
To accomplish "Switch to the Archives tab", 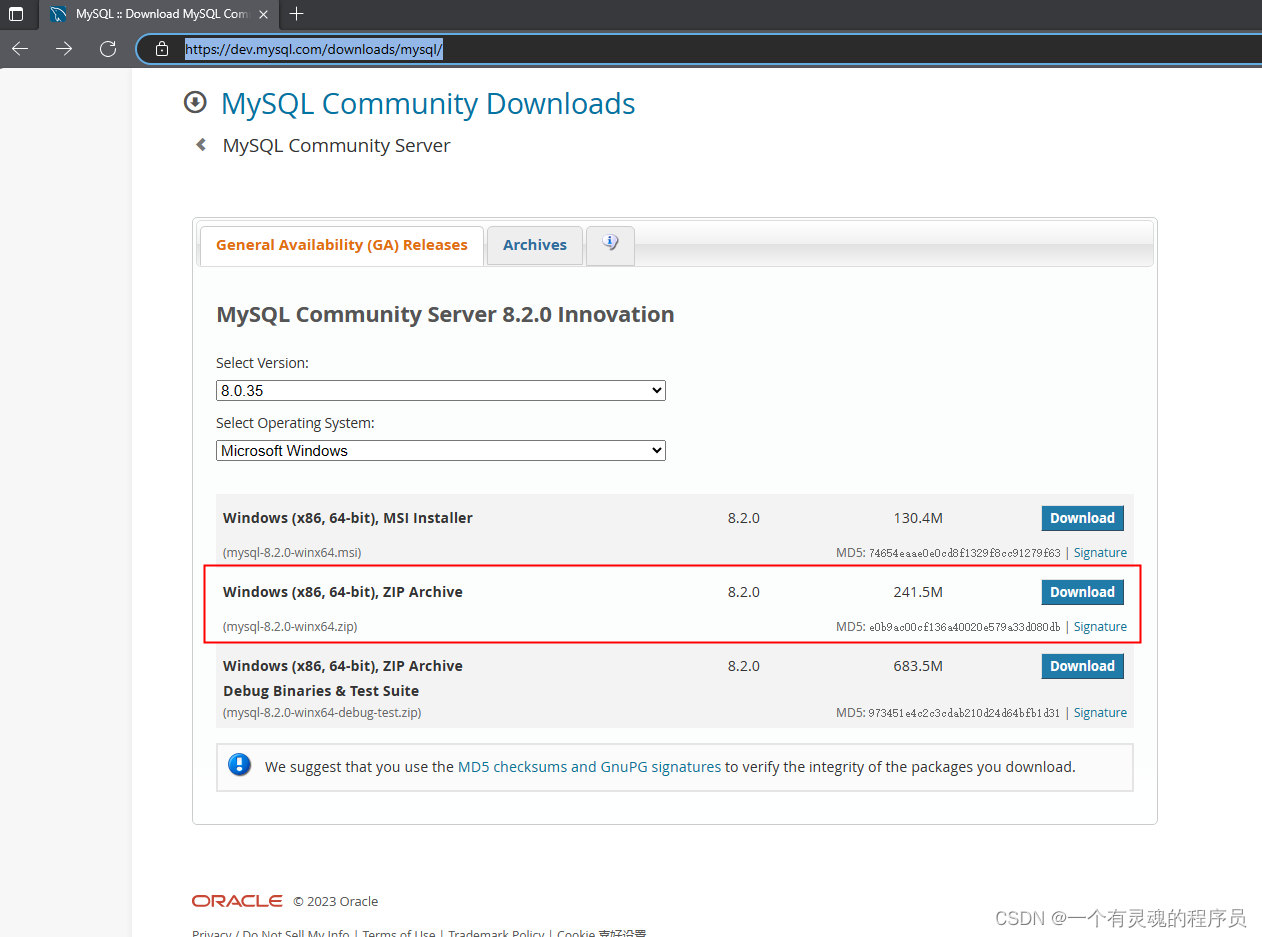I will 534,244.
